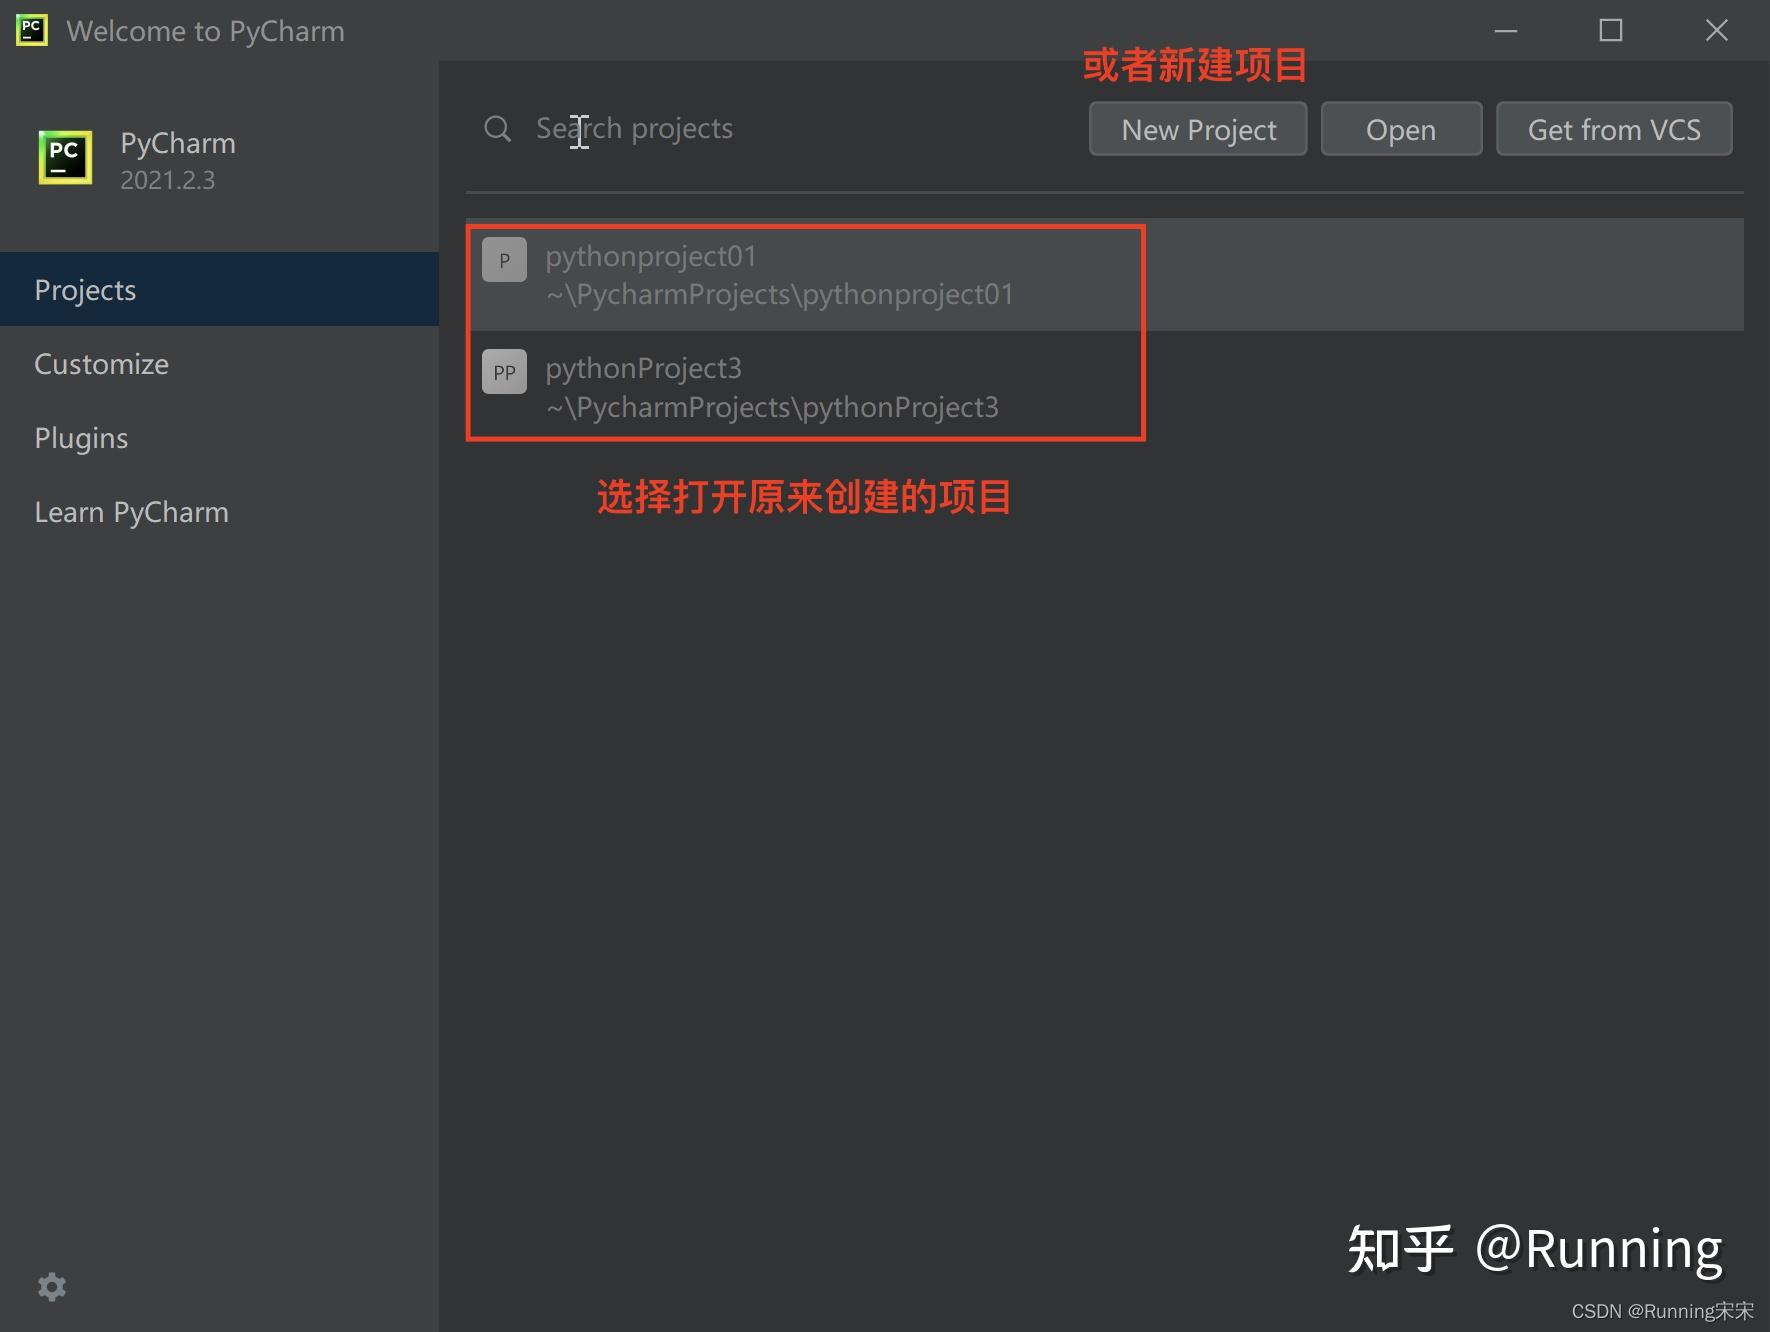The image size is (1770, 1332).
Task: Maximize the Welcome to PyCharm window
Action: (1610, 31)
